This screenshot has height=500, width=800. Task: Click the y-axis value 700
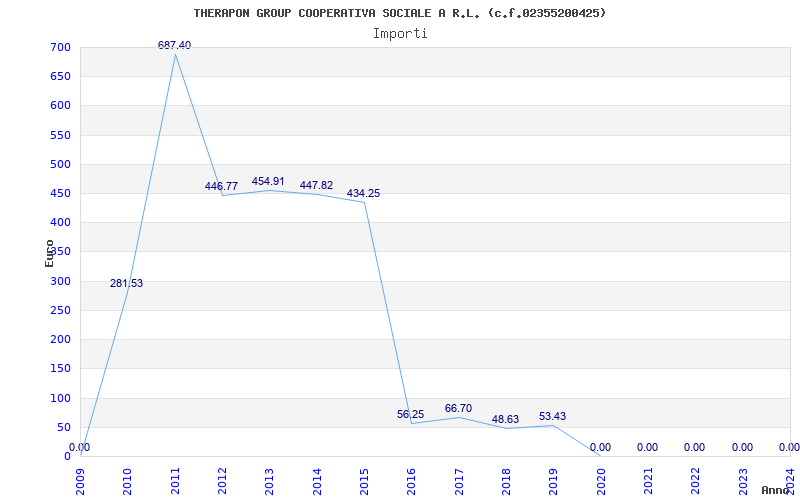click(x=61, y=47)
